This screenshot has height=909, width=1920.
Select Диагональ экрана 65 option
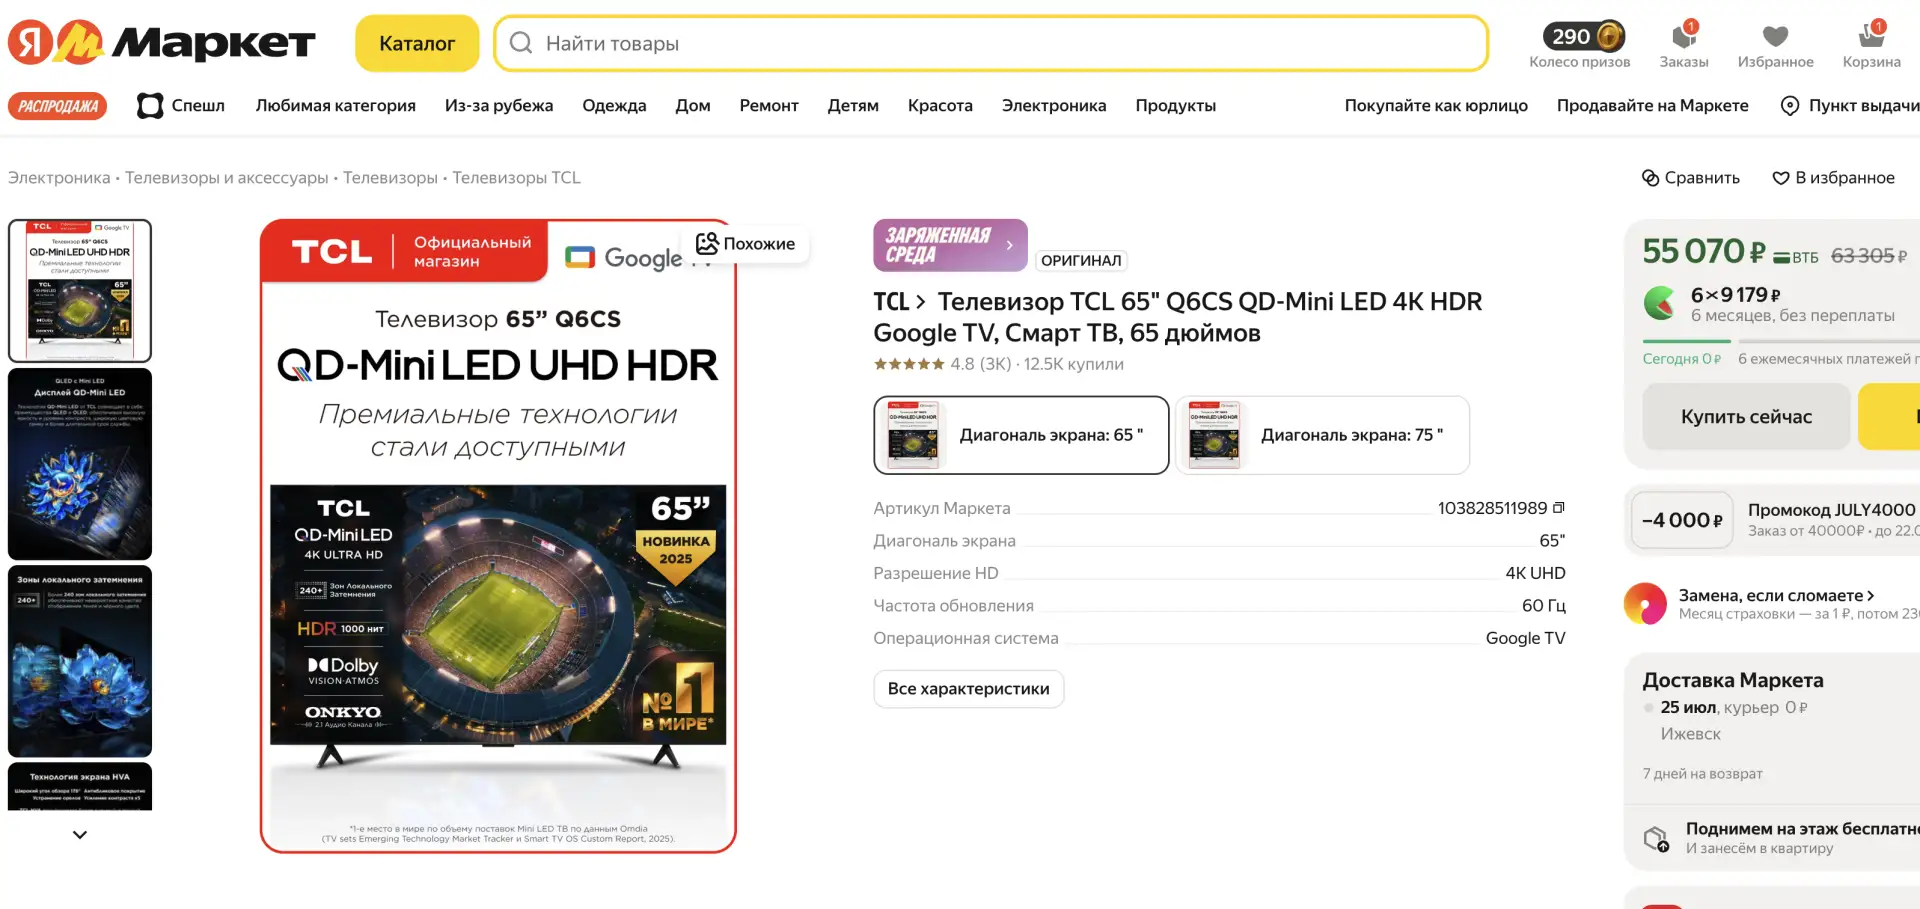(x=1021, y=435)
